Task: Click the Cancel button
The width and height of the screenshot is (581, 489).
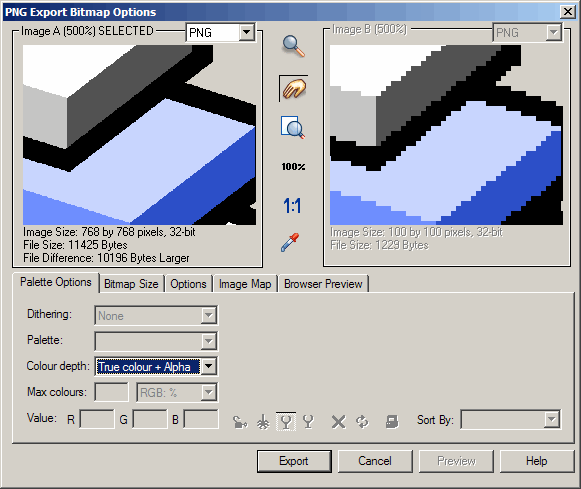Action: 375,461
